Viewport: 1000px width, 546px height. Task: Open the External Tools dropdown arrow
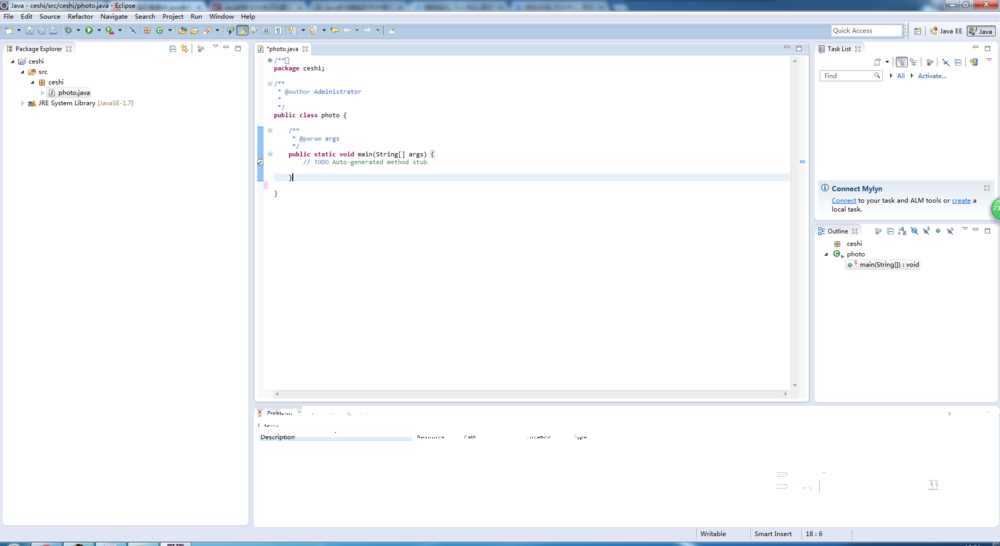120,30
